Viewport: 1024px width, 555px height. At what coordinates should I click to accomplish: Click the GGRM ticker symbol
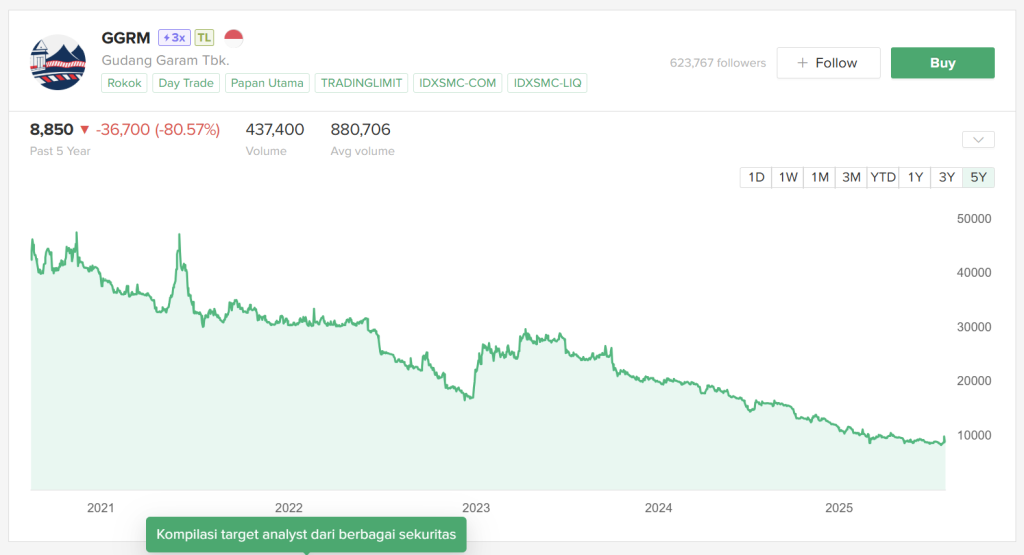pos(126,38)
